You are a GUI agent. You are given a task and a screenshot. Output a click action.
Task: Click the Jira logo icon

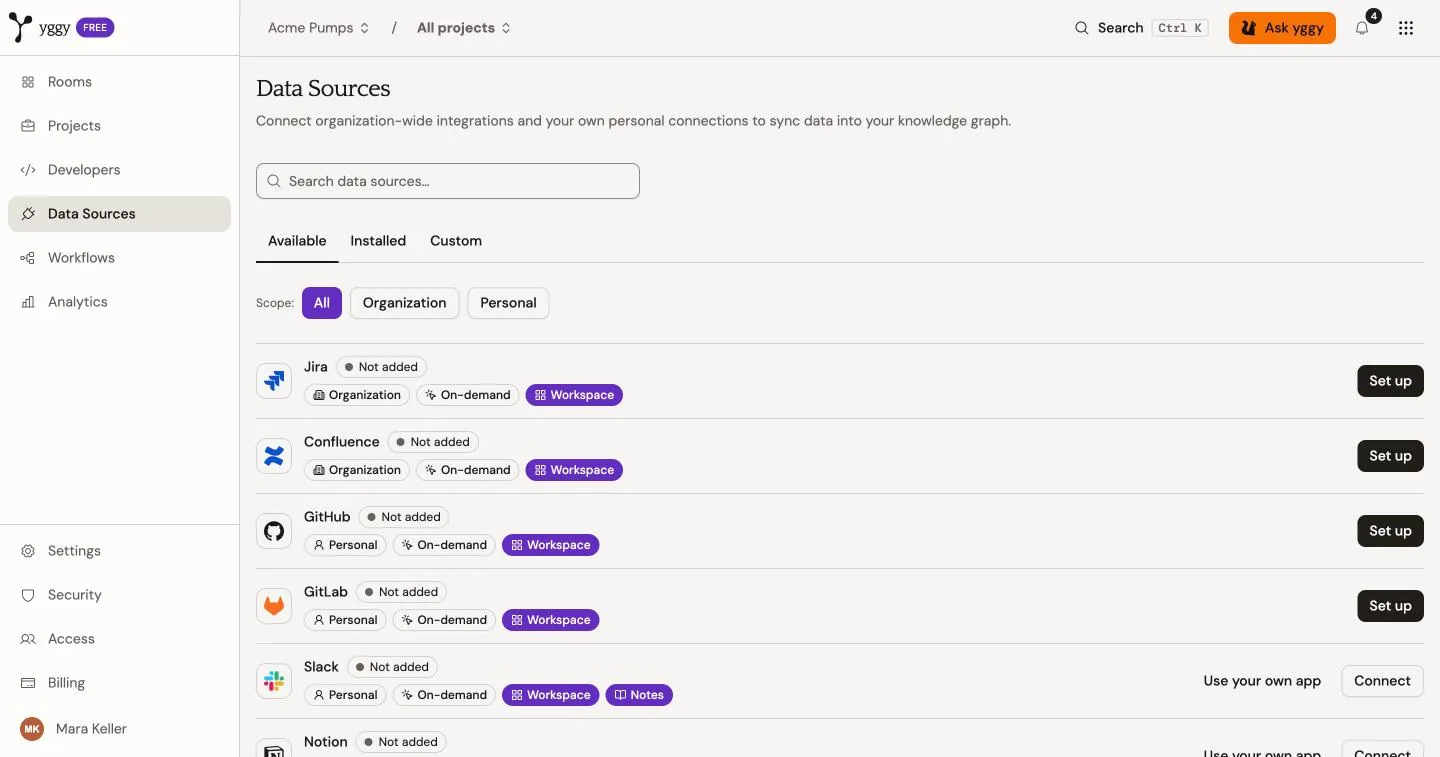pos(274,381)
